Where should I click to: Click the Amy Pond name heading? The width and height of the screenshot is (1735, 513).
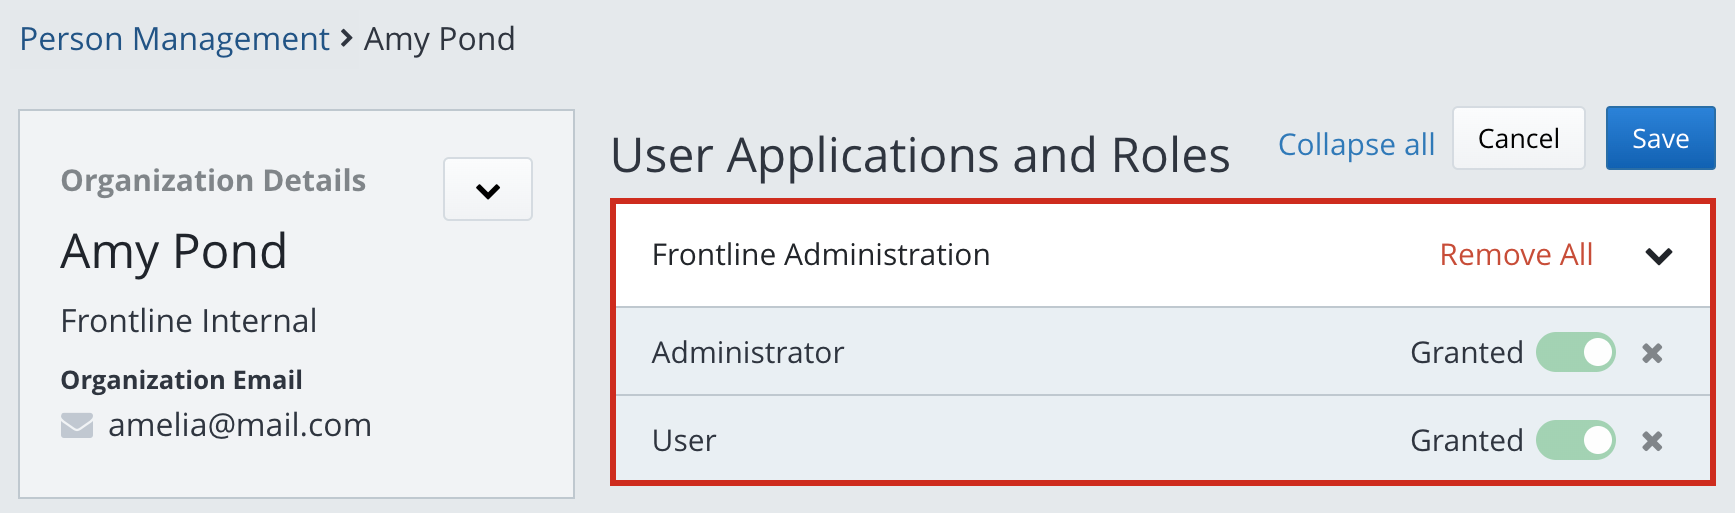(174, 251)
